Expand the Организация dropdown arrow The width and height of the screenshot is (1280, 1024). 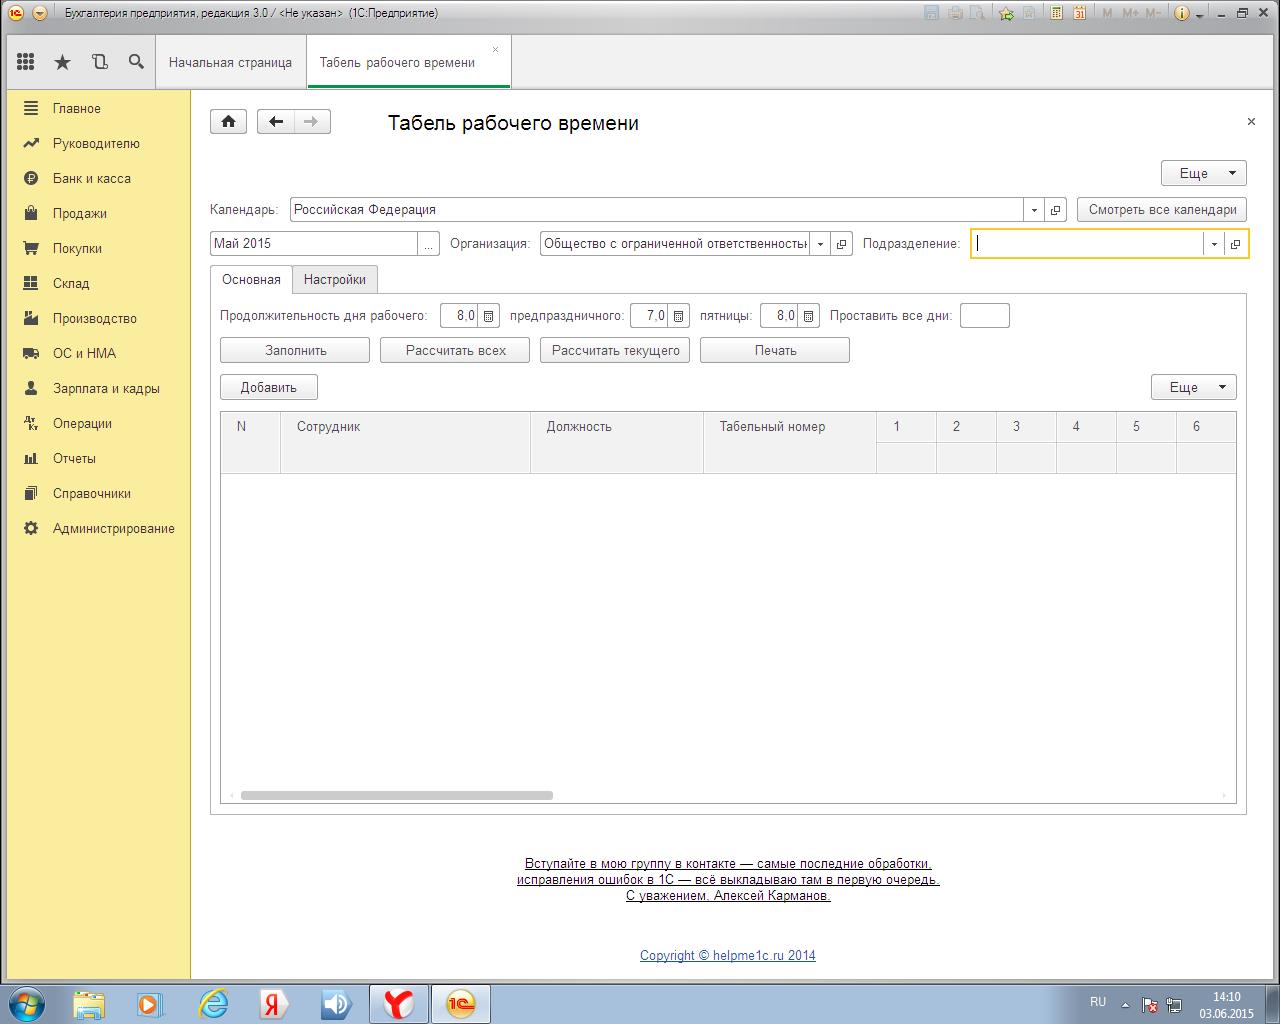coord(820,244)
